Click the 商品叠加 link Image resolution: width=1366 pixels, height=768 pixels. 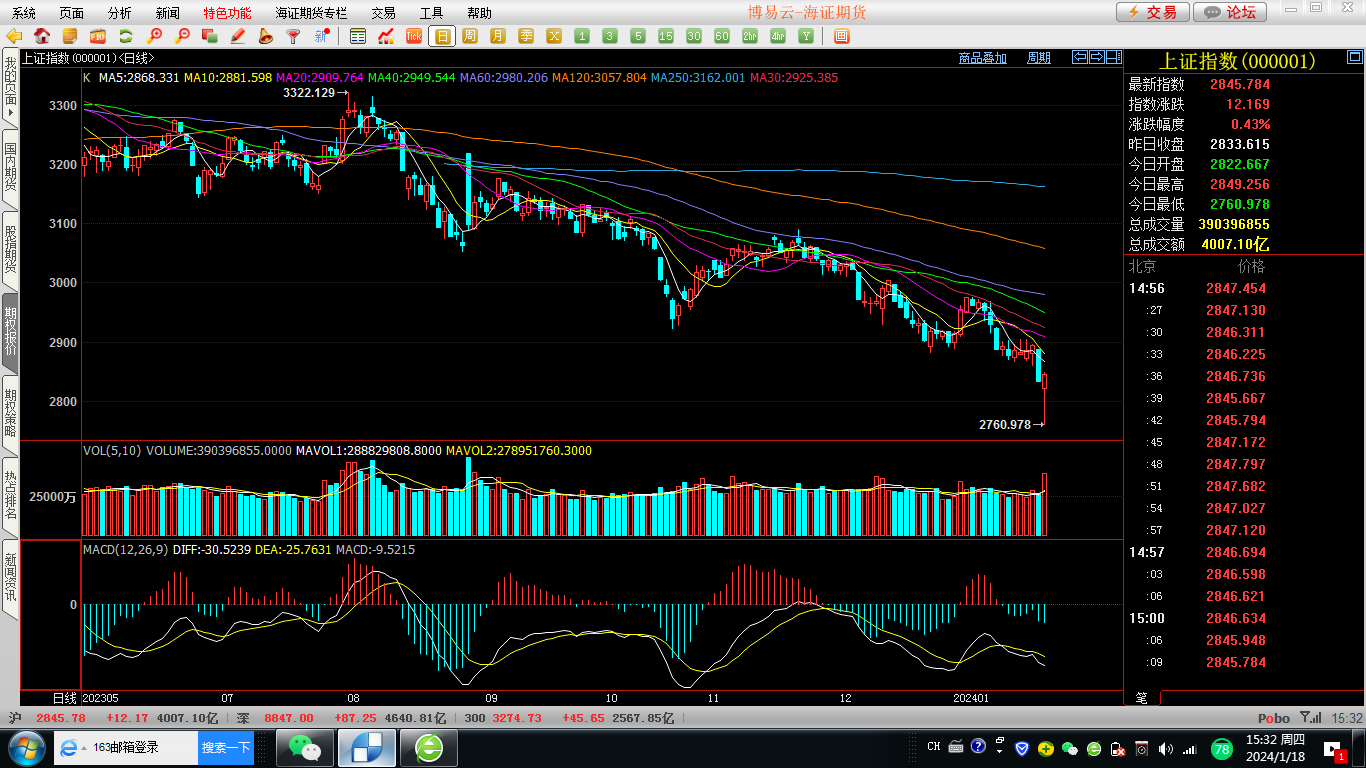982,58
